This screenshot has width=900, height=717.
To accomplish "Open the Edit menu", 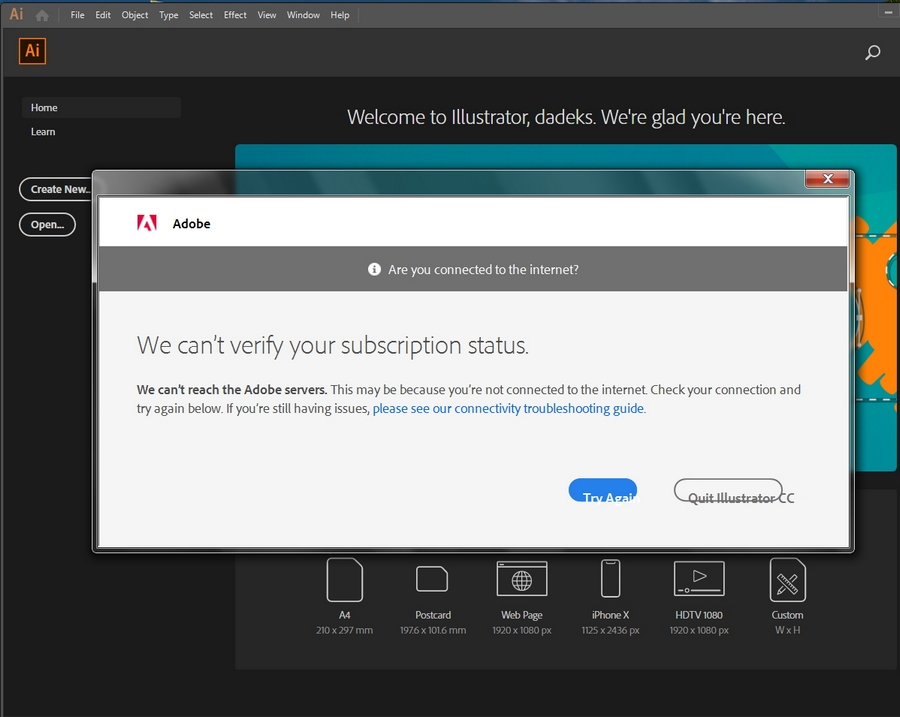I will (x=103, y=15).
